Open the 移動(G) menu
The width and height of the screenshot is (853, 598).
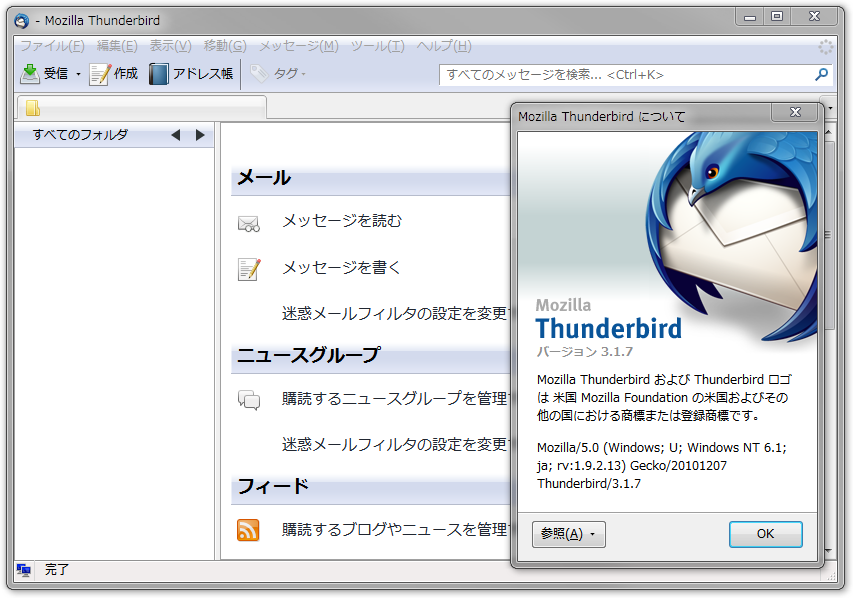pyautogui.click(x=225, y=46)
